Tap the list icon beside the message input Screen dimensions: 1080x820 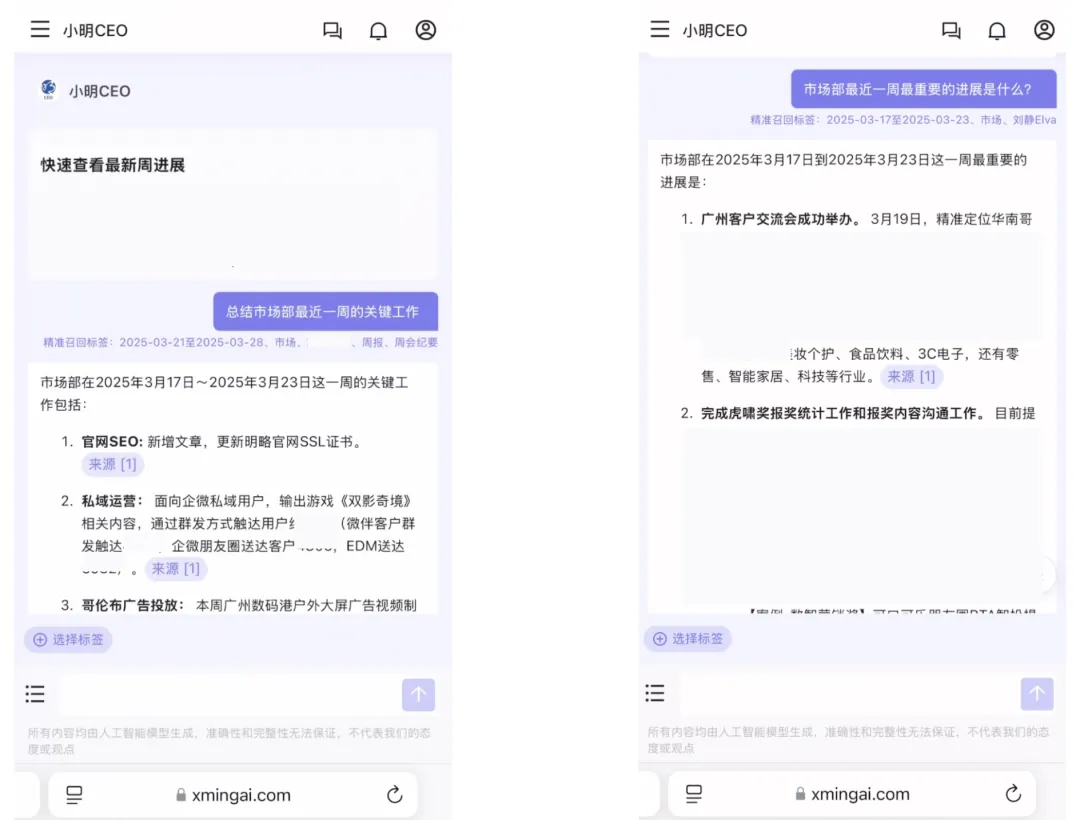[35, 693]
